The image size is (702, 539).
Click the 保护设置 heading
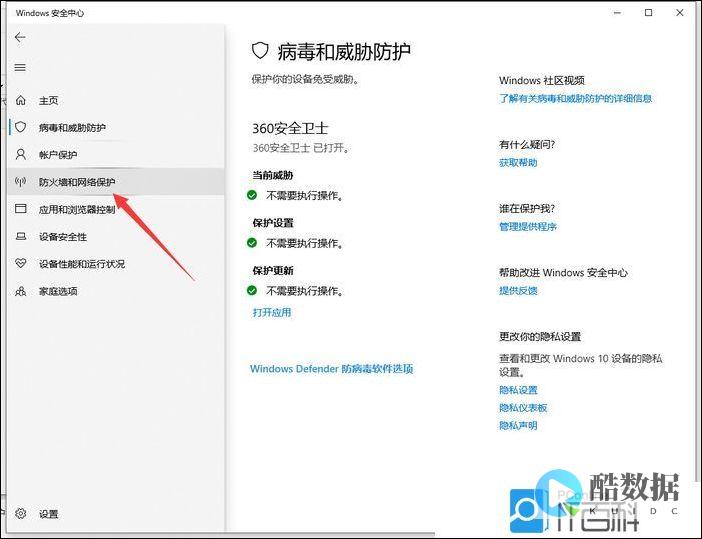(273, 222)
